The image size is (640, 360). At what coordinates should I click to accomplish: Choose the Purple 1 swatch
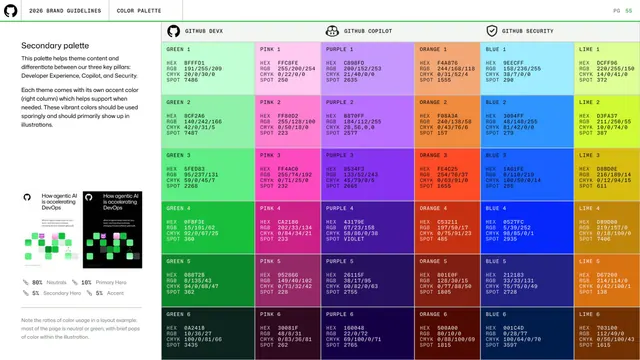(x=368, y=68)
